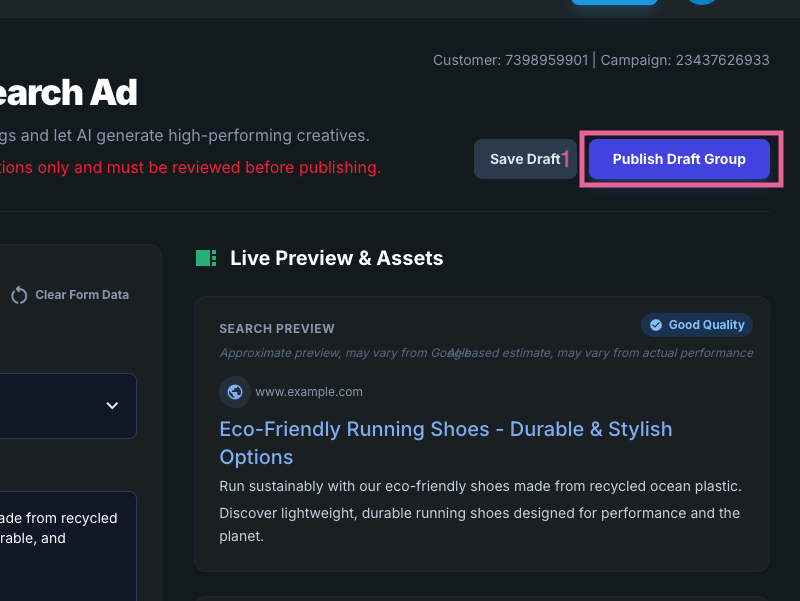
Task: Click the Search Ad page heading
Action: [x=67, y=92]
